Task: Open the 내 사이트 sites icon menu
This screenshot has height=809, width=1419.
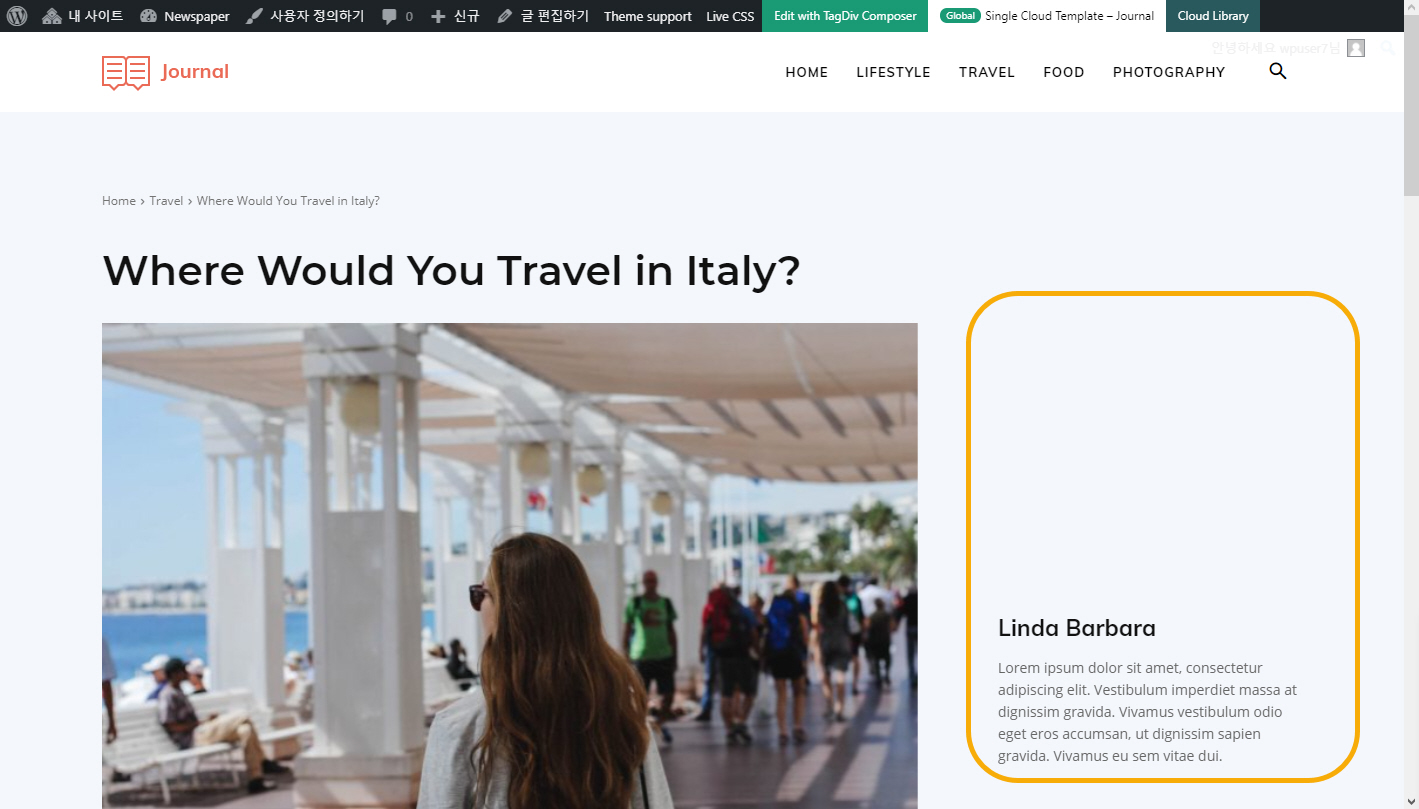Action: point(52,16)
